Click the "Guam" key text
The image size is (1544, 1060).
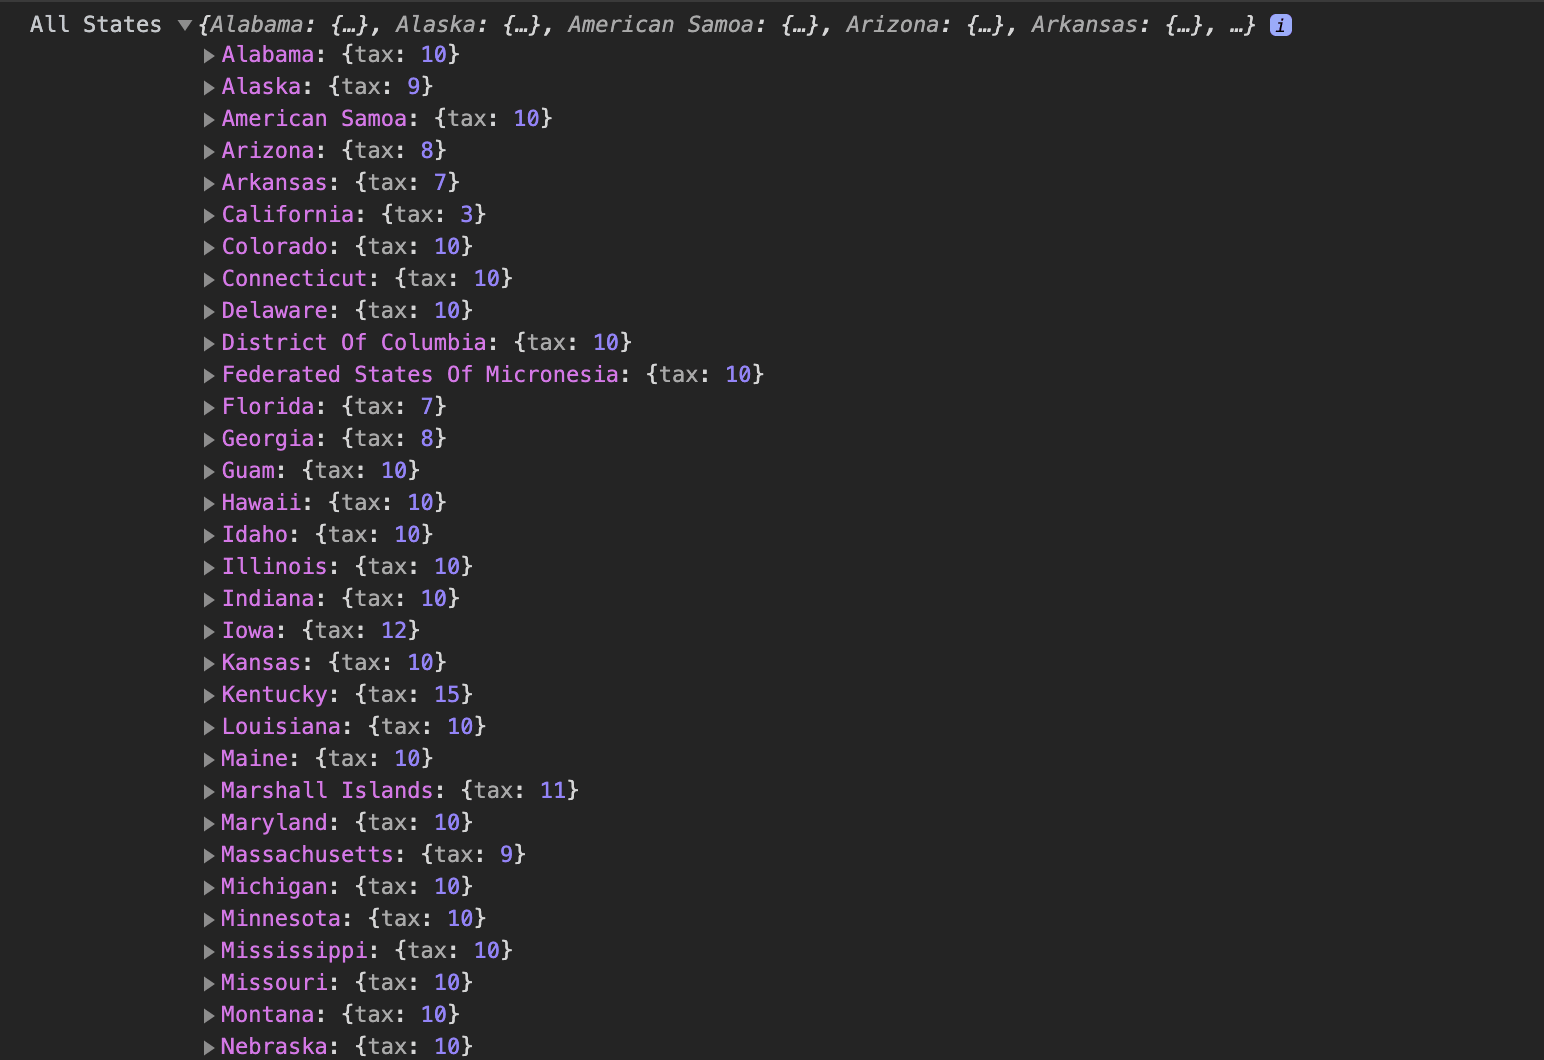[248, 470]
